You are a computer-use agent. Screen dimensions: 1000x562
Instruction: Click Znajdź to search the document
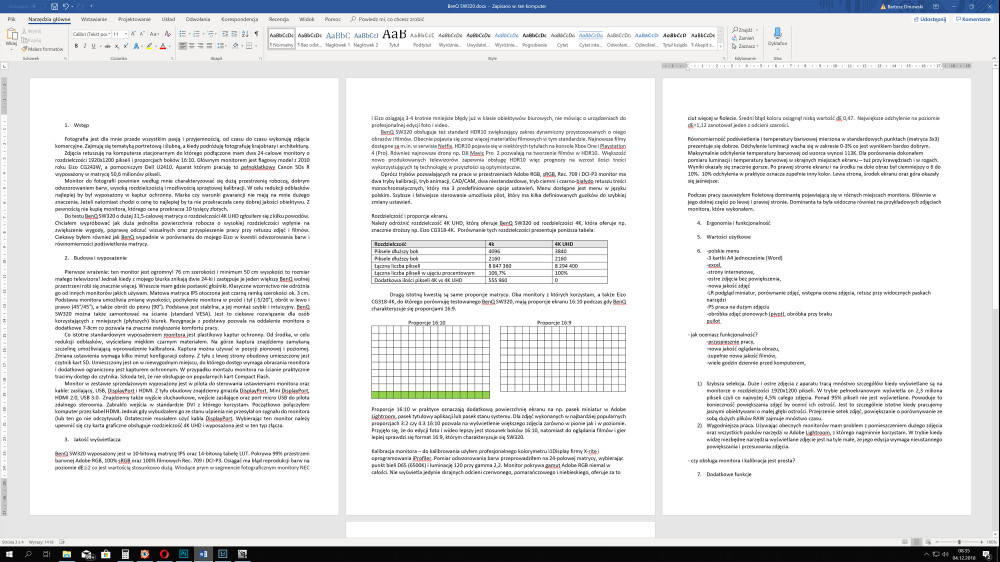(744, 30)
